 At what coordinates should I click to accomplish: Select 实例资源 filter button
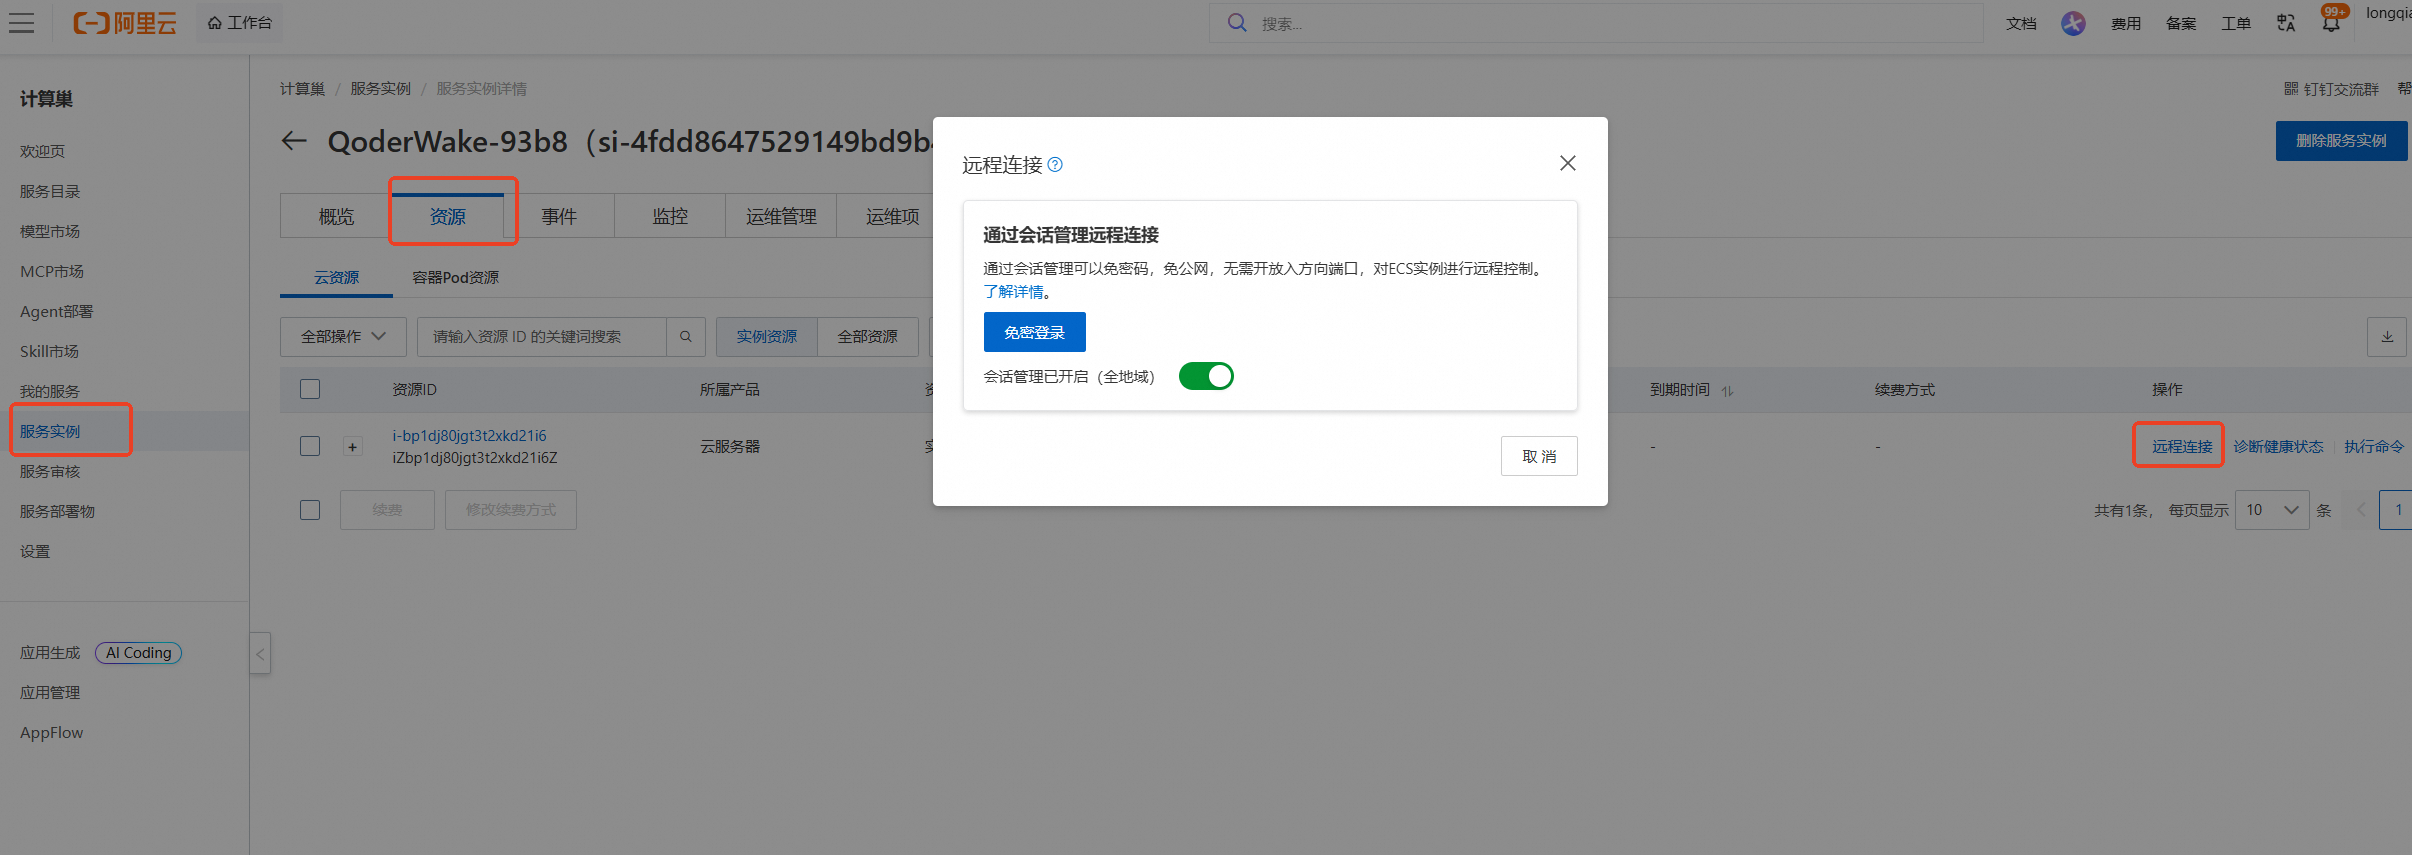coord(767,337)
